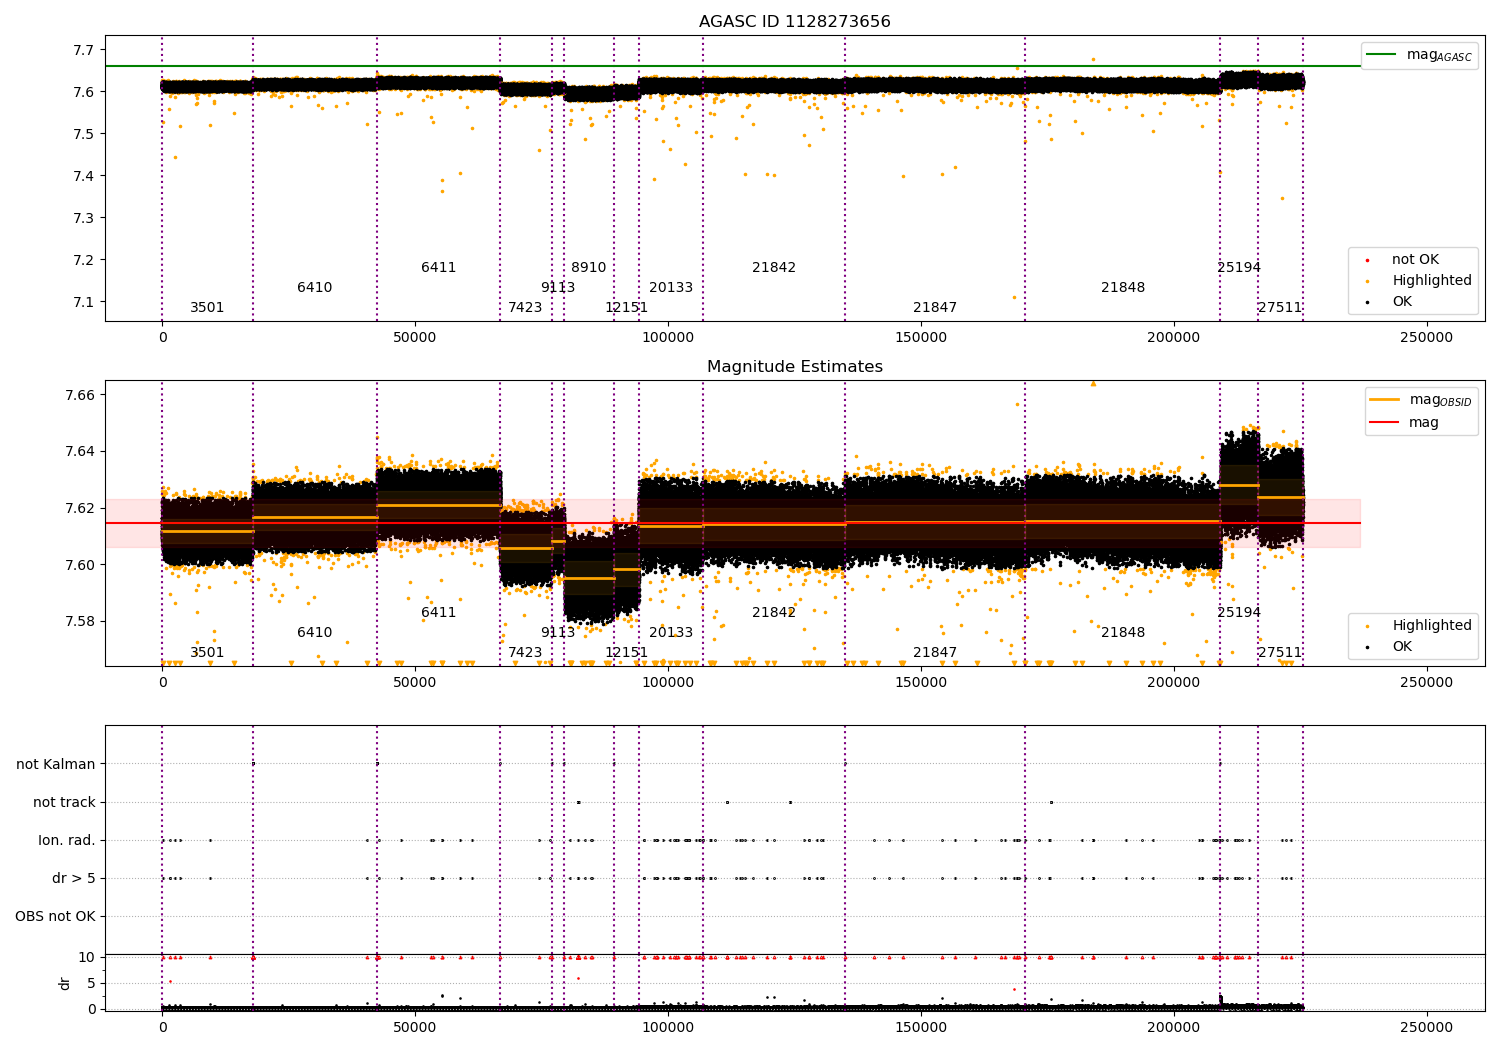Click OBSID label 25194 in Magnitude Estimates plot
Image resolution: width=1500 pixels, height=1050 pixels.
click(x=1239, y=613)
